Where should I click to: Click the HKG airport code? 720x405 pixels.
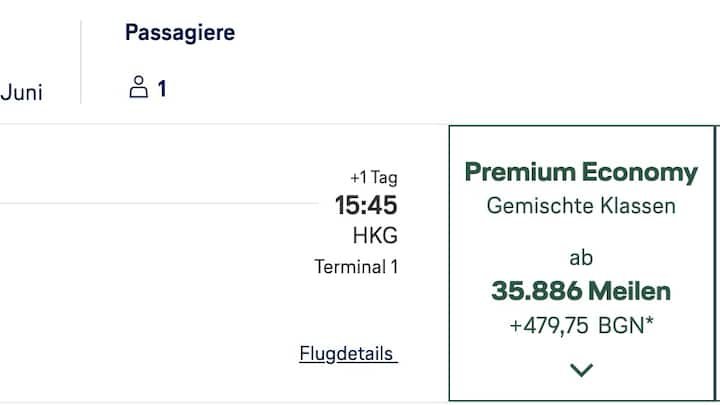375,236
